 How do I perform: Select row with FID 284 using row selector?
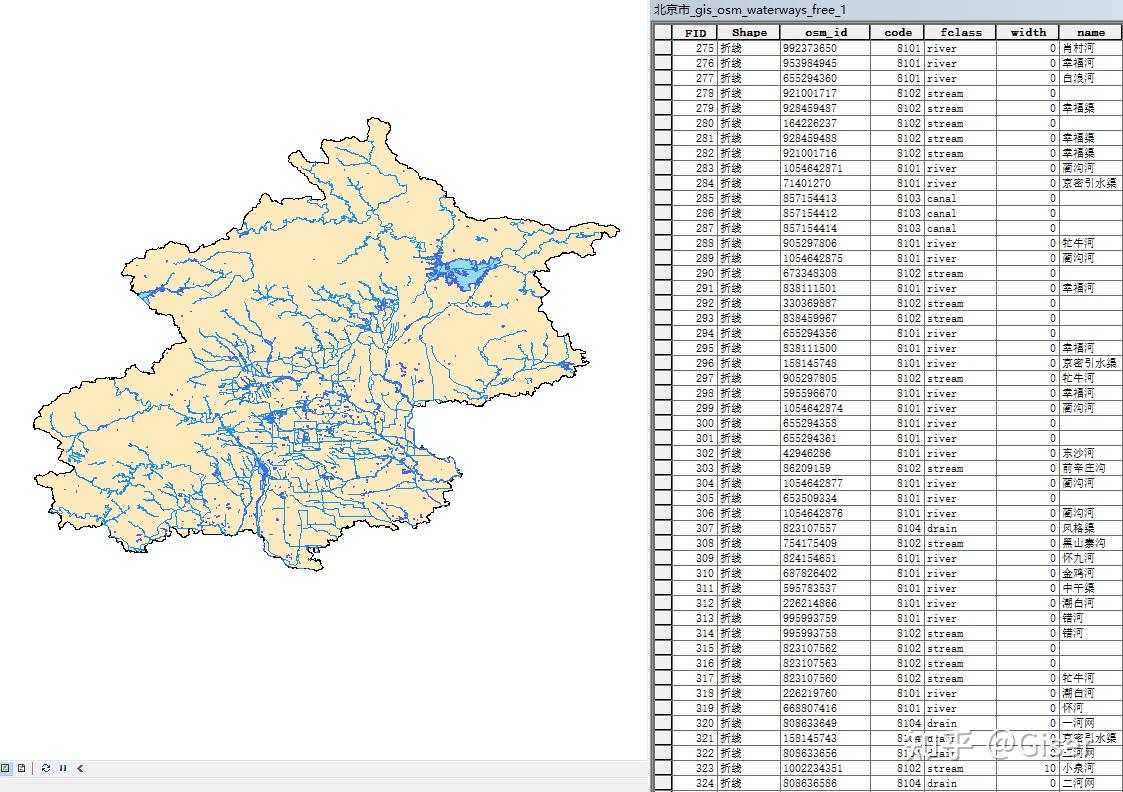(x=662, y=183)
